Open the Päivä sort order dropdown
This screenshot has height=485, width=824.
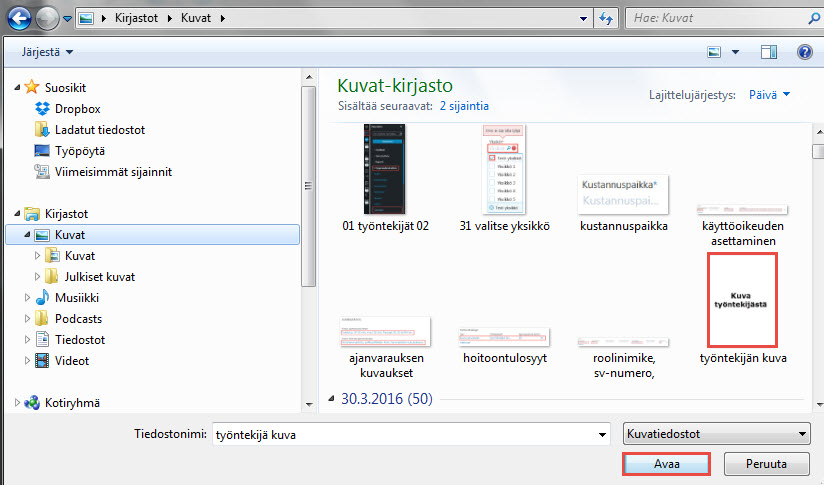tap(769, 95)
